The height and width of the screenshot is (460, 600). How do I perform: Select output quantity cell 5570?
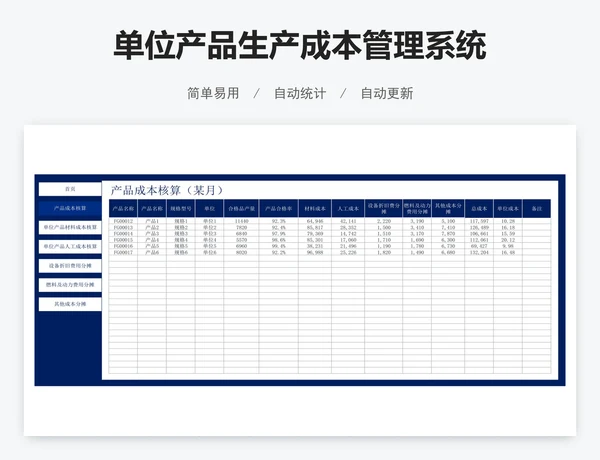(241, 240)
